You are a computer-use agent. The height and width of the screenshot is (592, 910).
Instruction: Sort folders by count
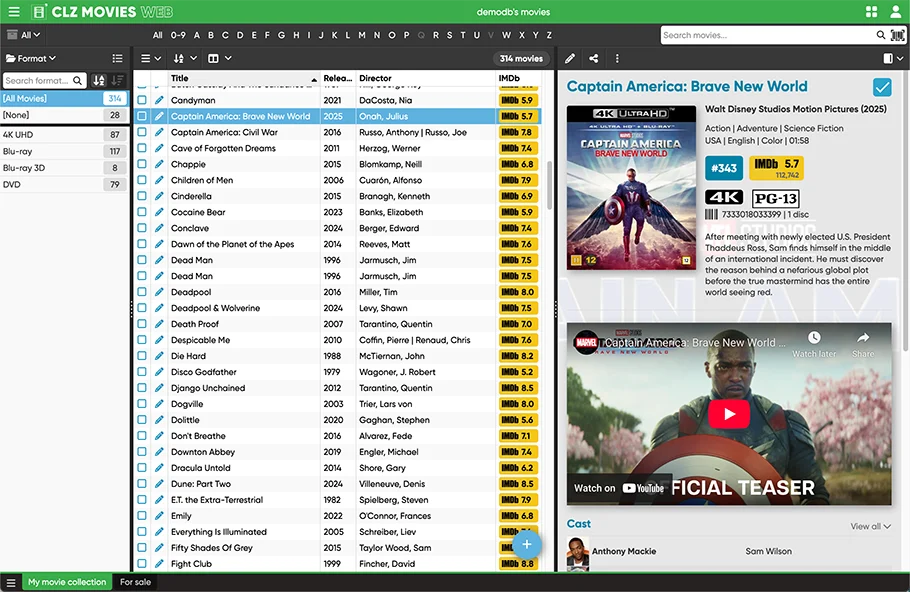118,81
